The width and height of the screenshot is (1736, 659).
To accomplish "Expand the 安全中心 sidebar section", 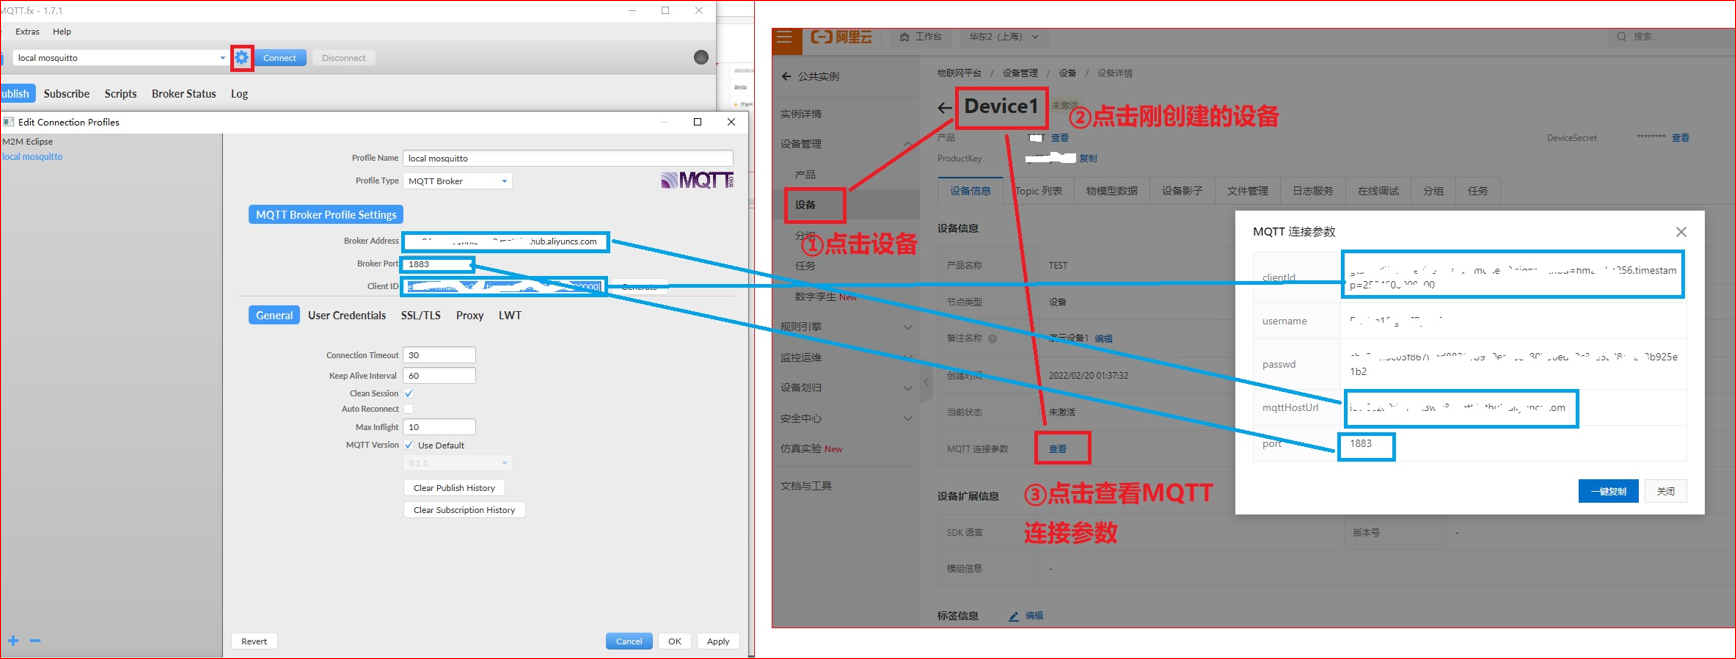I will tap(907, 419).
